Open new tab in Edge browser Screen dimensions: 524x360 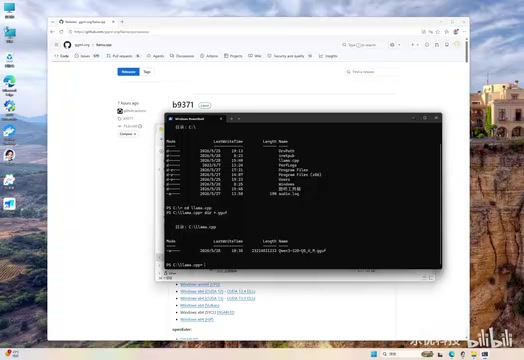[122, 22]
